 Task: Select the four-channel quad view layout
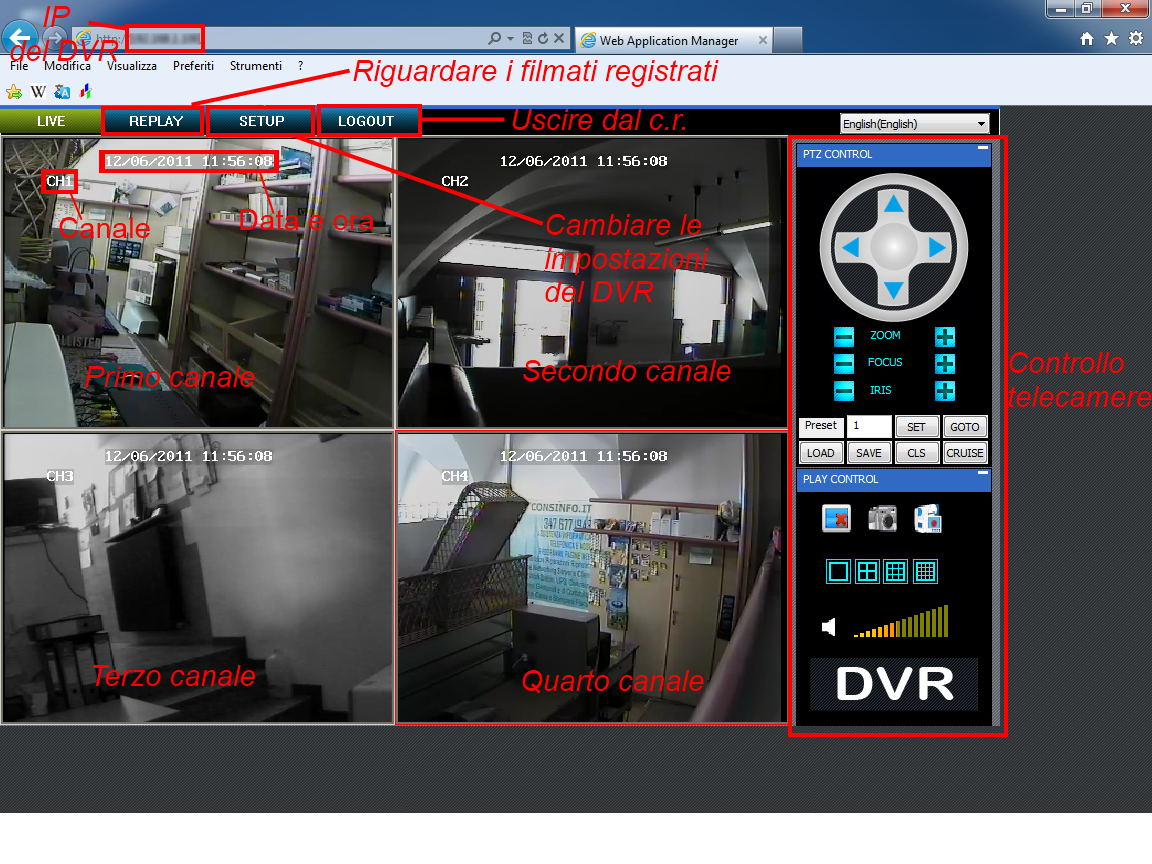point(867,571)
